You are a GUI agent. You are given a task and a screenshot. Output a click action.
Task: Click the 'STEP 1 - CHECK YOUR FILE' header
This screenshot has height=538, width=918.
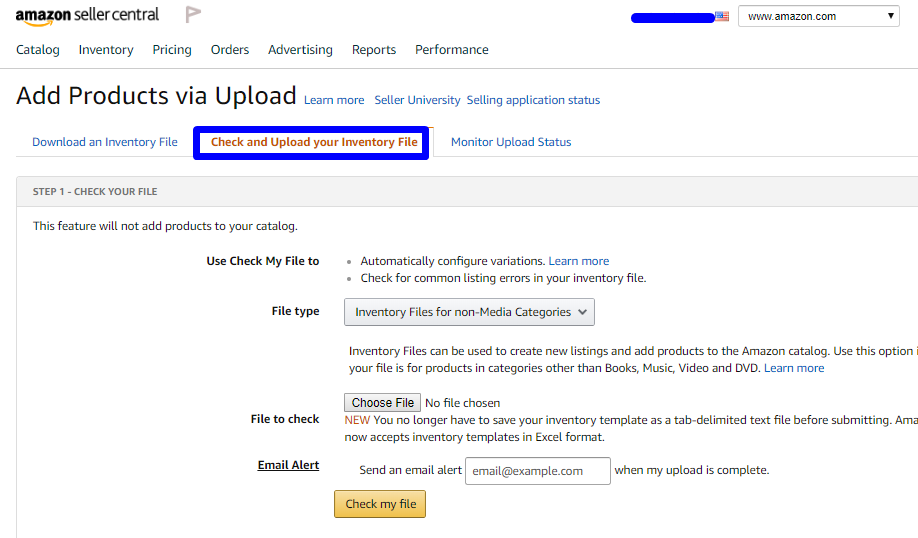point(95,191)
